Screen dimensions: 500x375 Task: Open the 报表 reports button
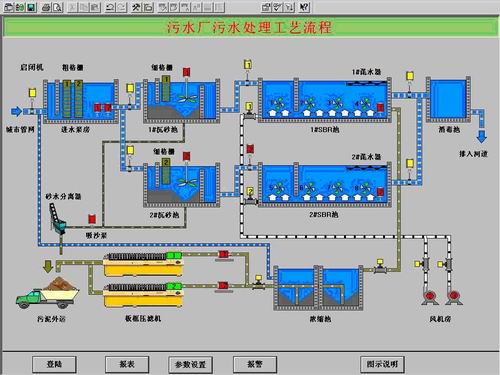pos(127,364)
